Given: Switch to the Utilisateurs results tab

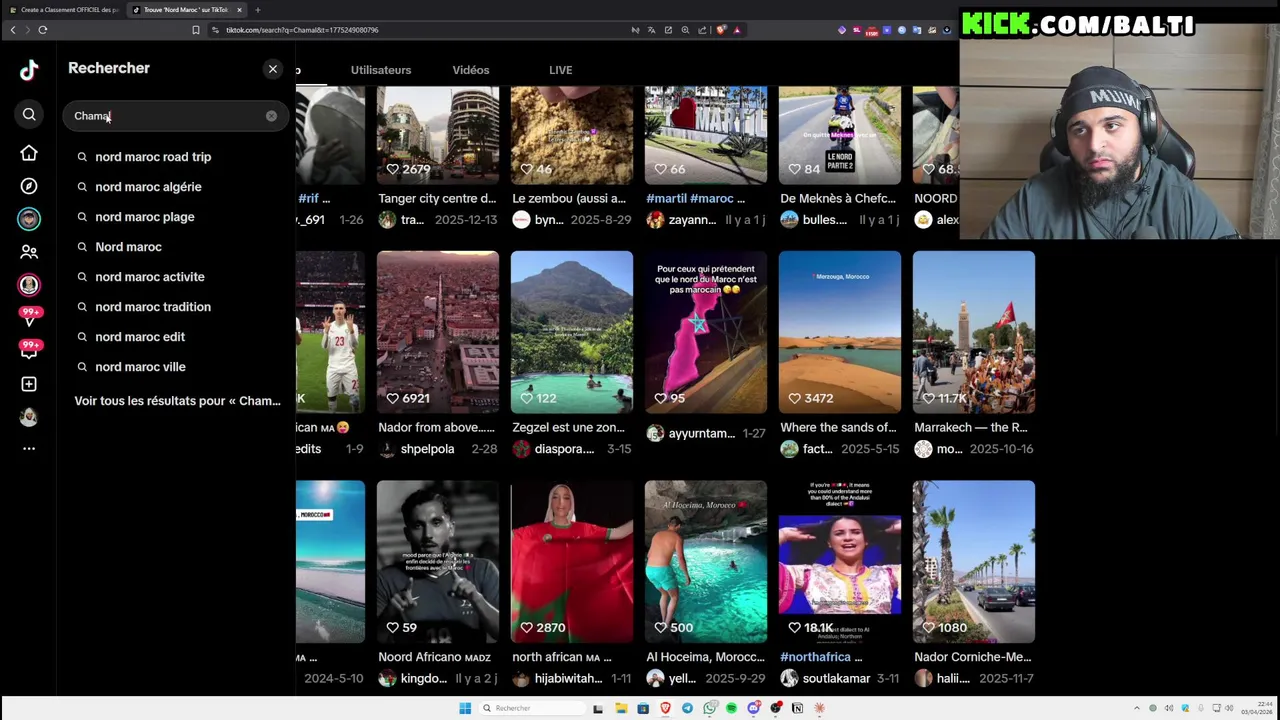Looking at the screenshot, I should [x=381, y=70].
